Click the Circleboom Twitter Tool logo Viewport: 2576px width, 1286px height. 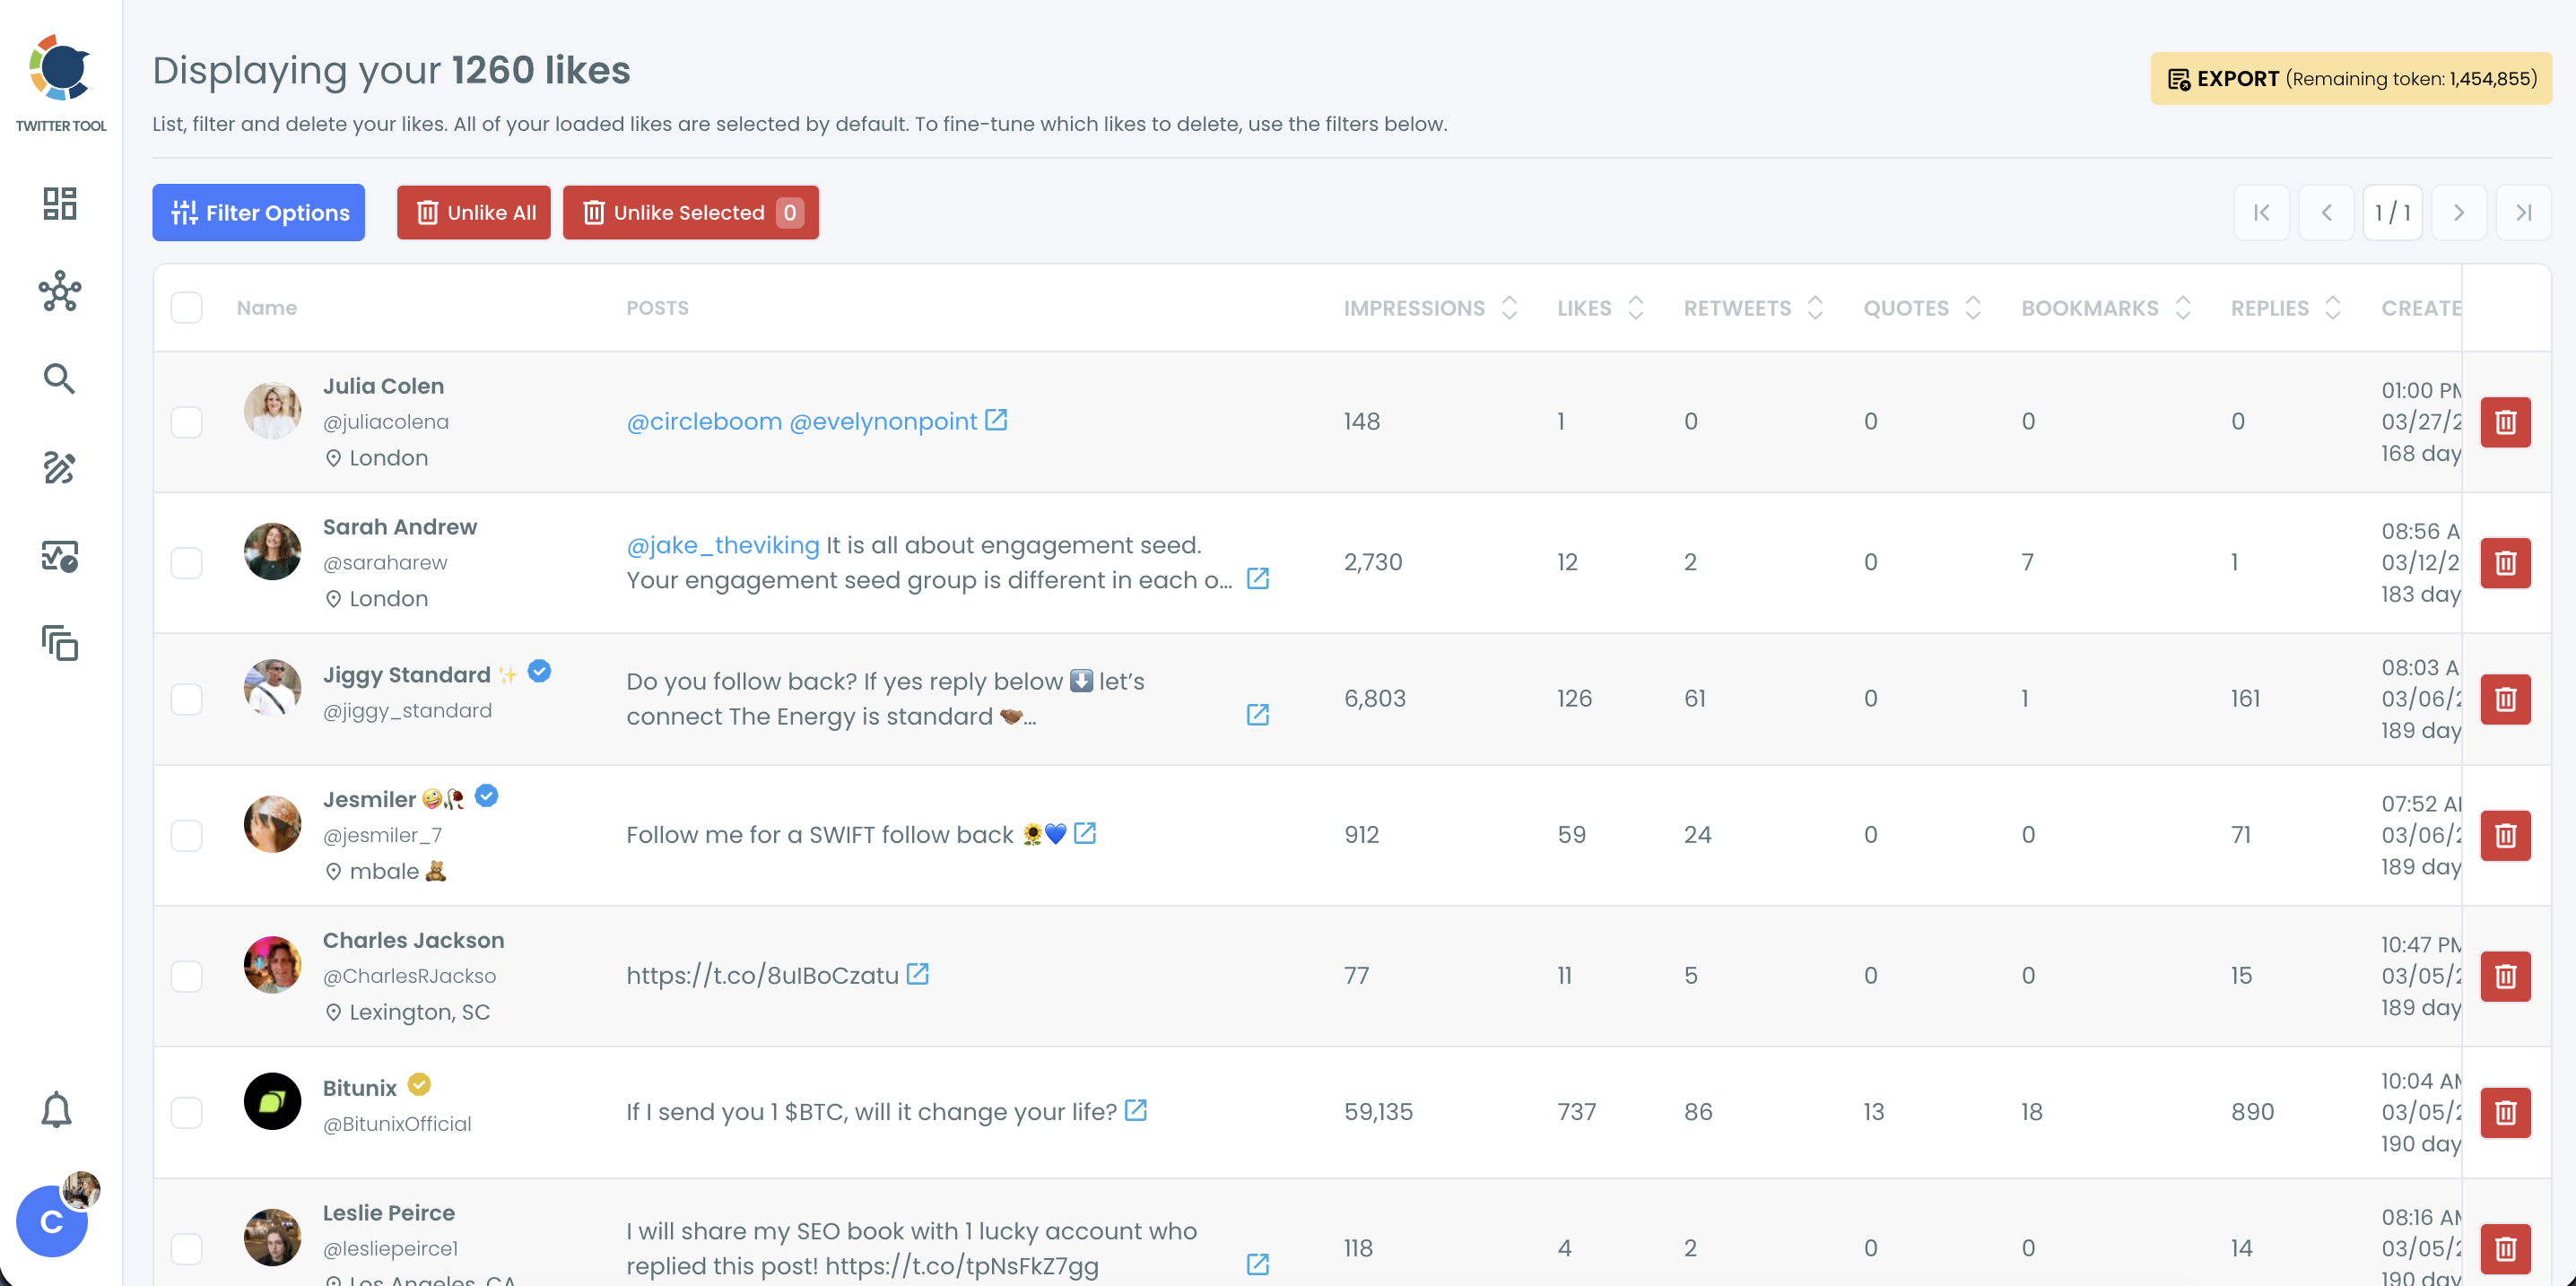coord(61,83)
